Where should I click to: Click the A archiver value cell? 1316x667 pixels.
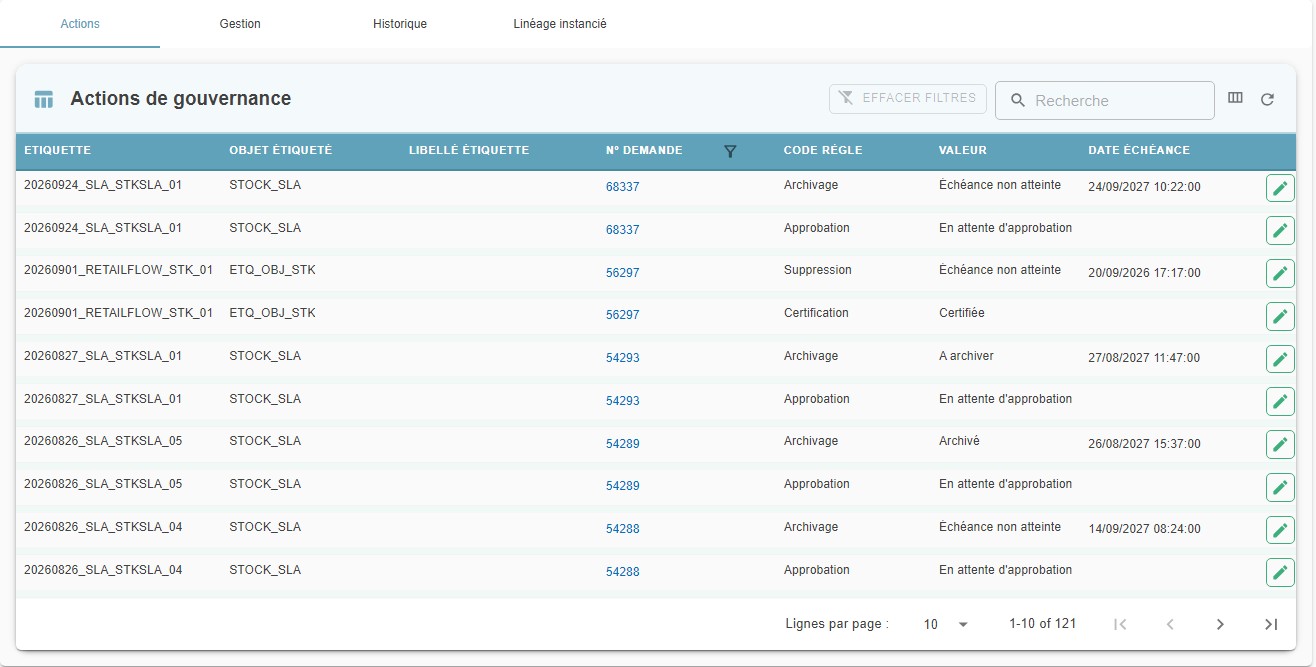tap(966, 356)
